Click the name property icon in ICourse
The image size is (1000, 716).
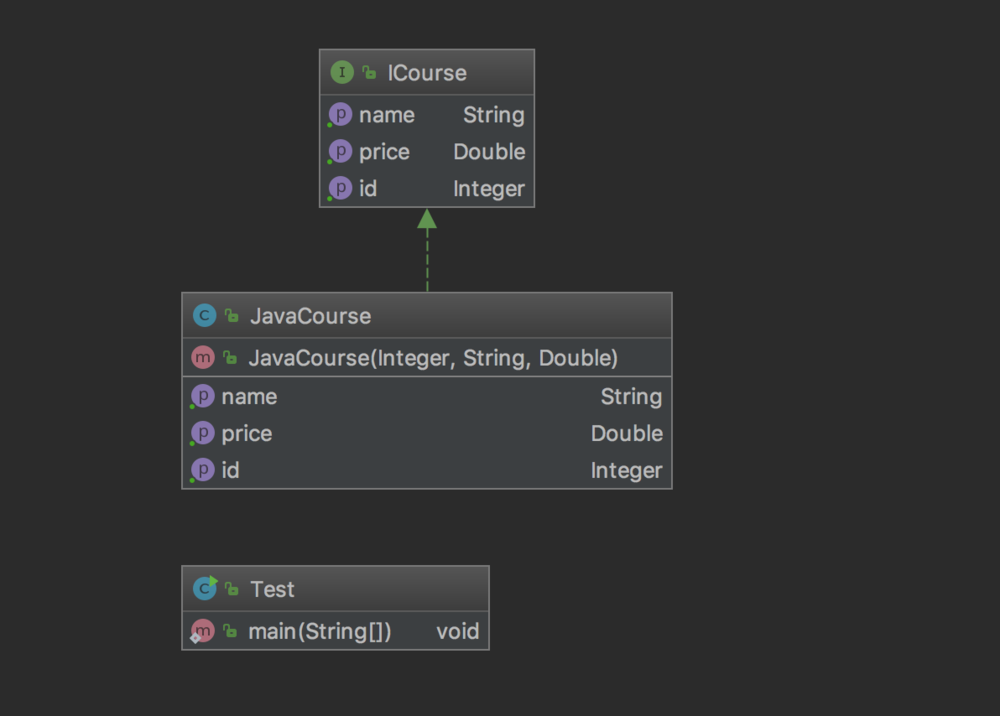tap(340, 115)
